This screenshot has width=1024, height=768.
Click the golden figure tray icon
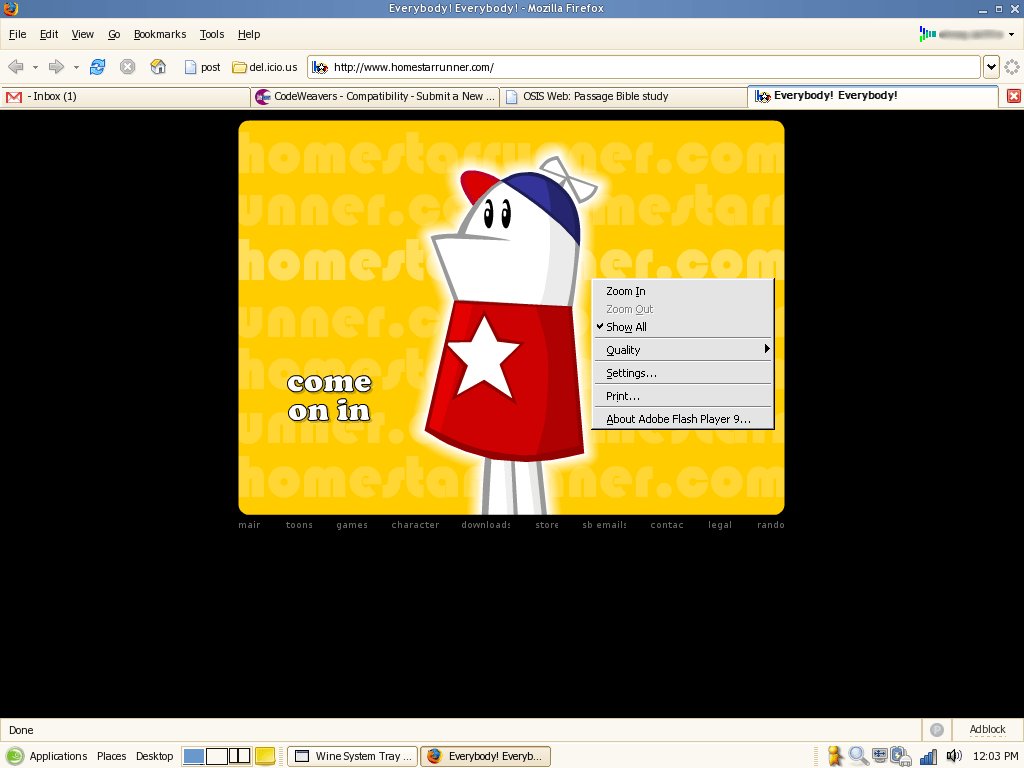[835, 756]
